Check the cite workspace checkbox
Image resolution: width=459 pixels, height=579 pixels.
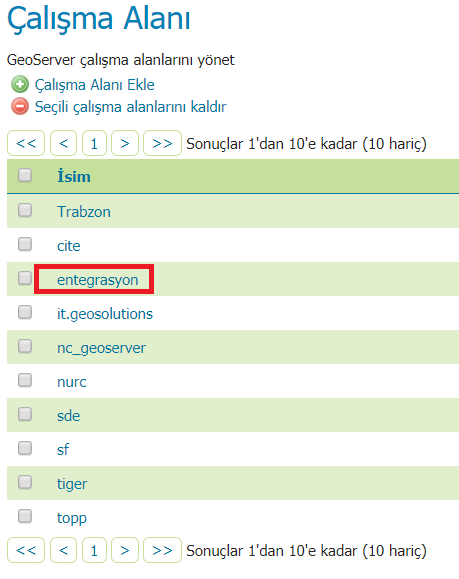click(25, 244)
